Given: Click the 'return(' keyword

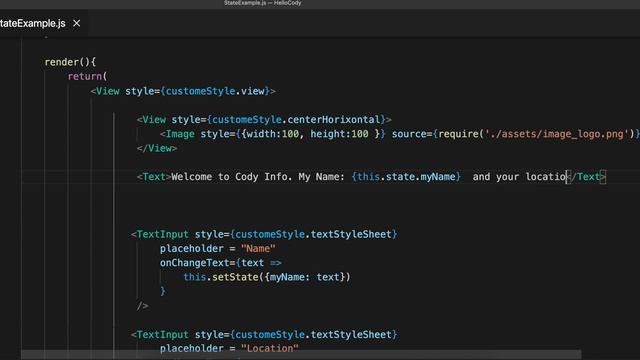Looking at the screenshot, I should point(87,76).
